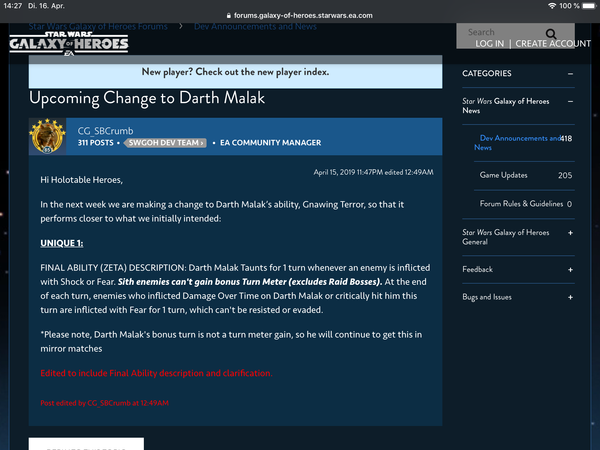Screen dimensions: 600x450
Task: Click the LOG IN link
Action: point(489,44)
